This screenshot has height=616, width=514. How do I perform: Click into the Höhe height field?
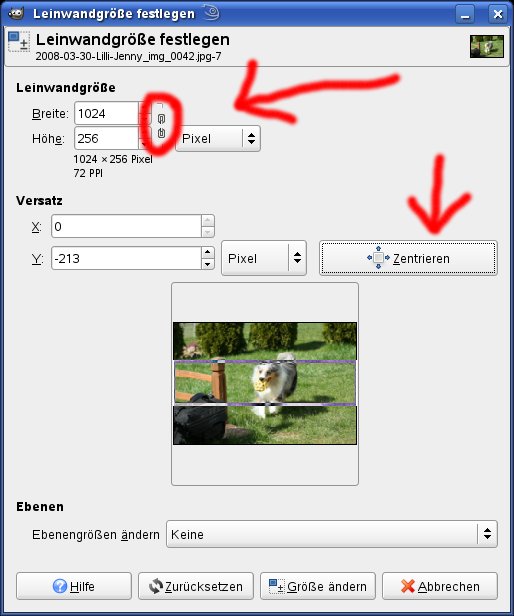[106, 138]
